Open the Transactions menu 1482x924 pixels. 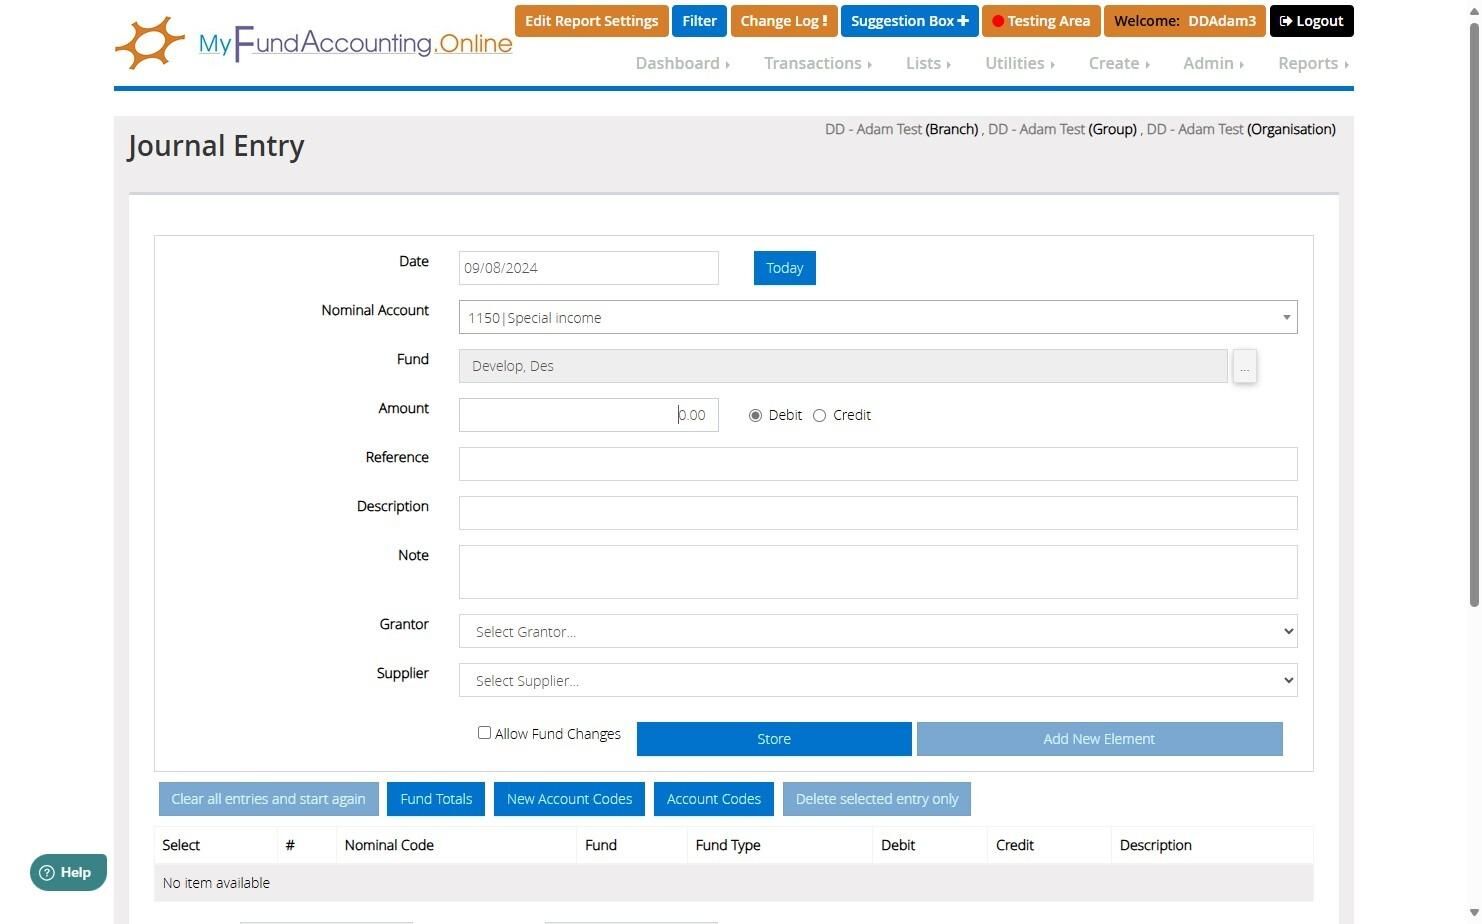(x=817, y=63)
